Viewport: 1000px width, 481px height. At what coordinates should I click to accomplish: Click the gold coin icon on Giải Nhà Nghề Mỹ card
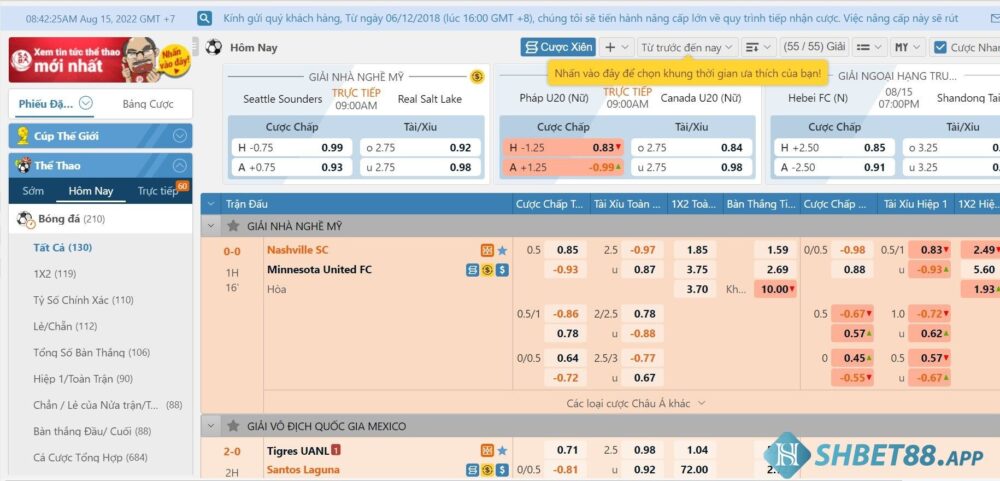pos(477,77)
